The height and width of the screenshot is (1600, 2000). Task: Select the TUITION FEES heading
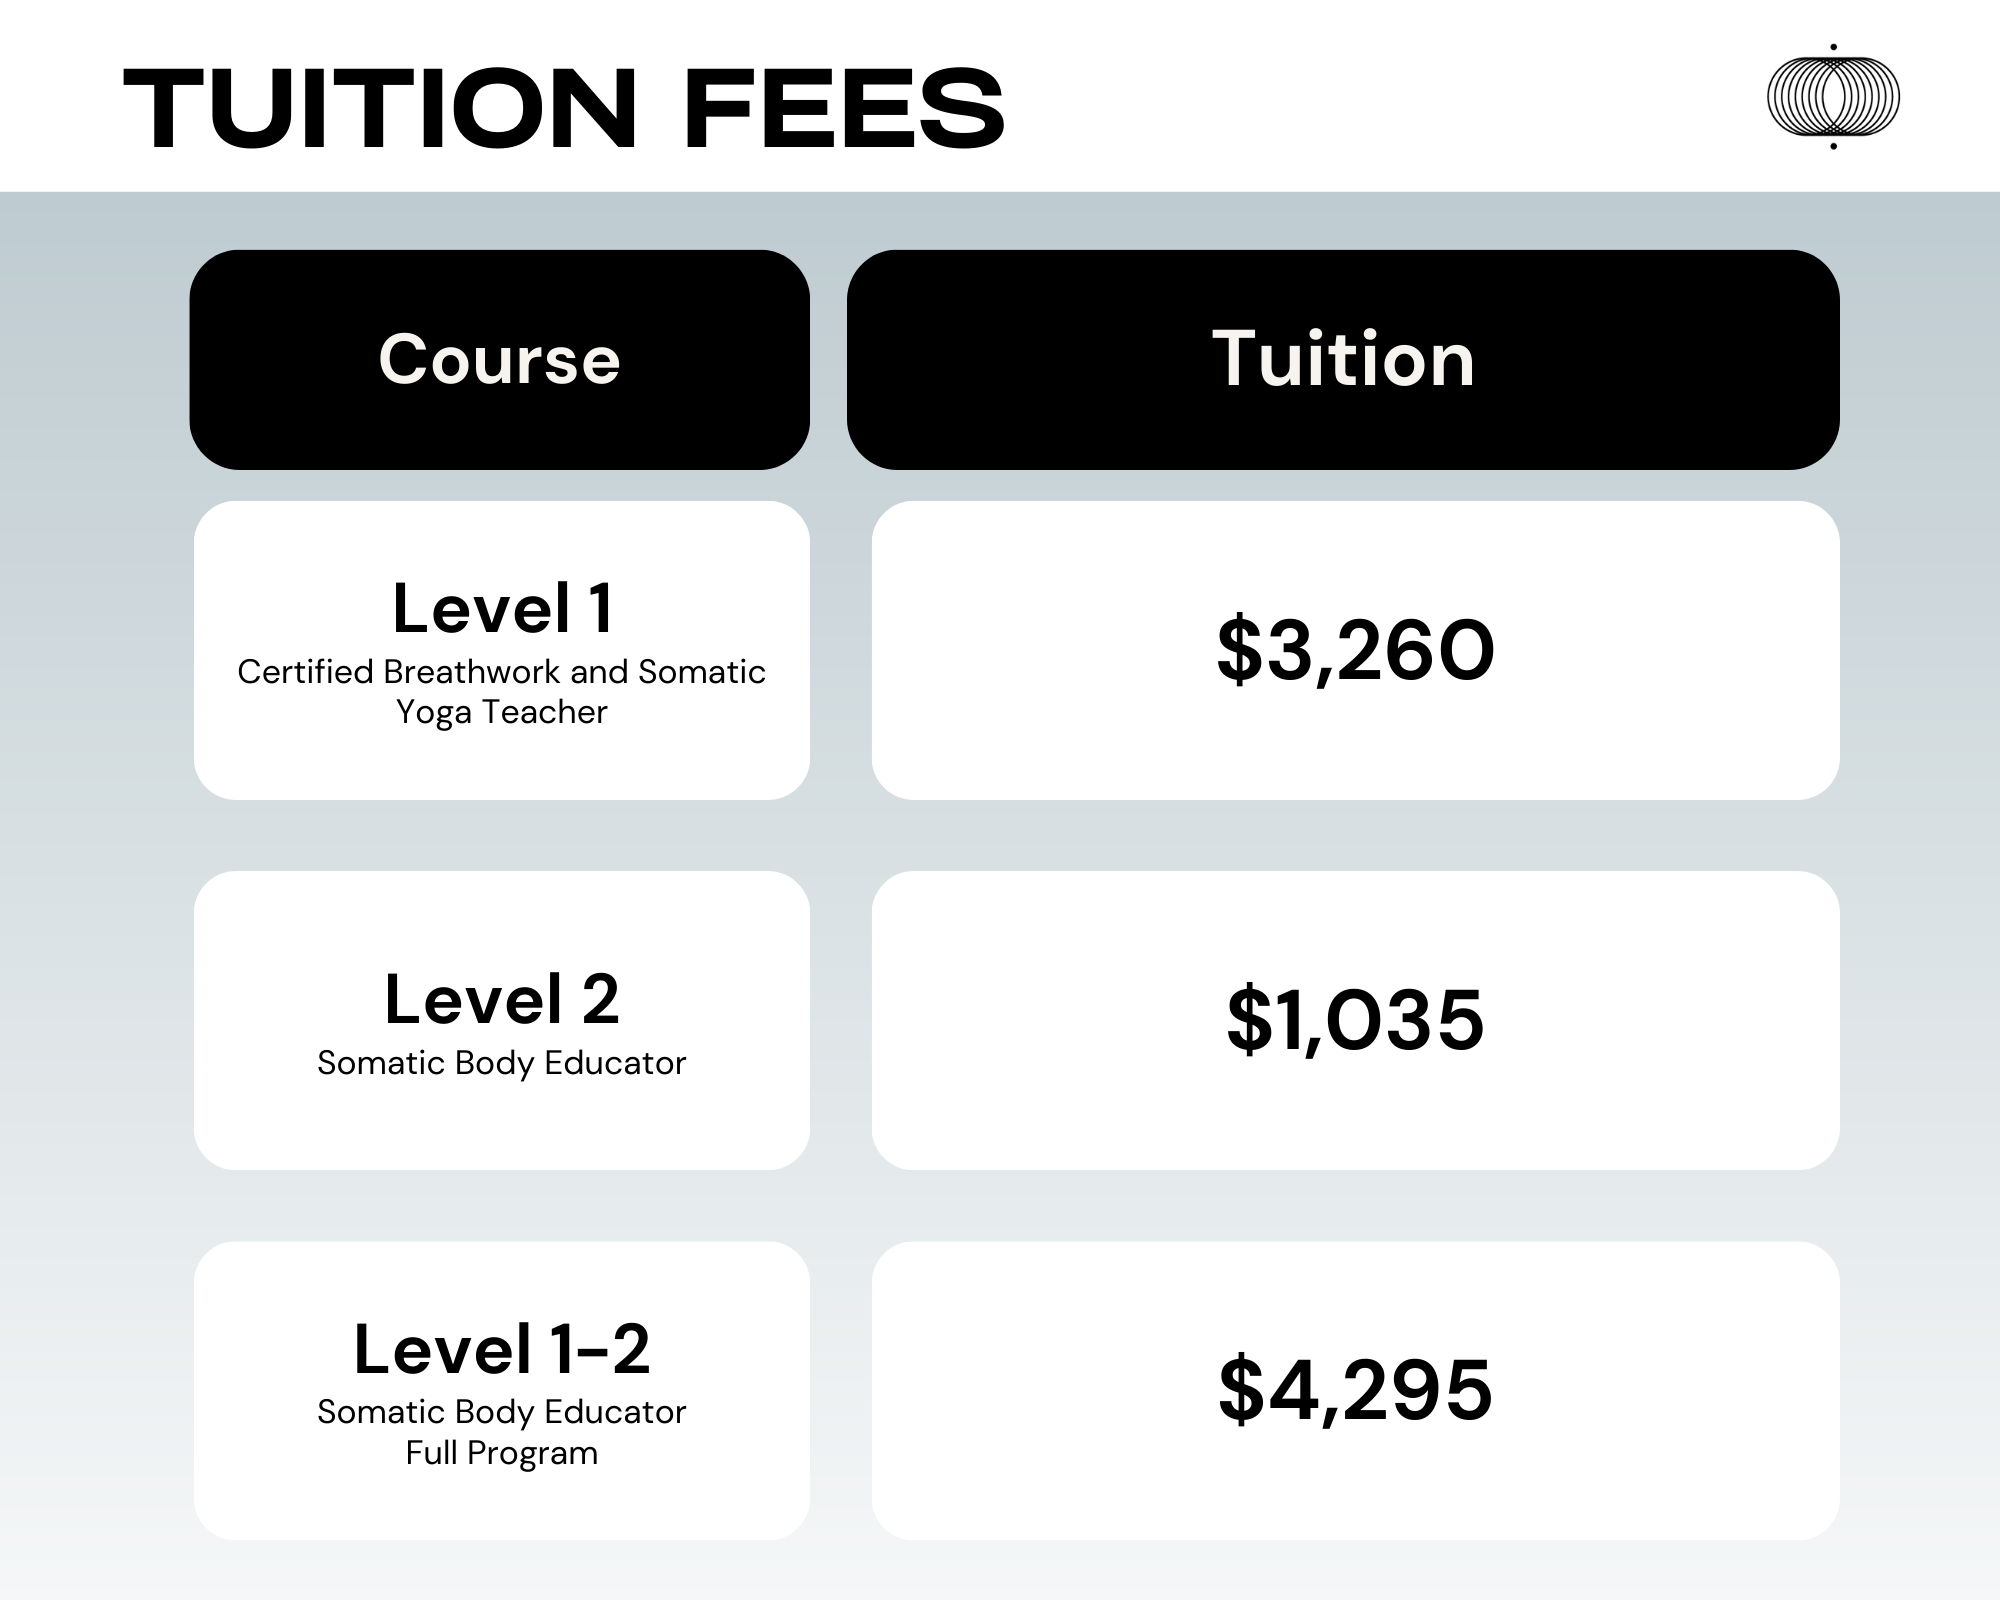pyautogui.click(x=564, y=109)
